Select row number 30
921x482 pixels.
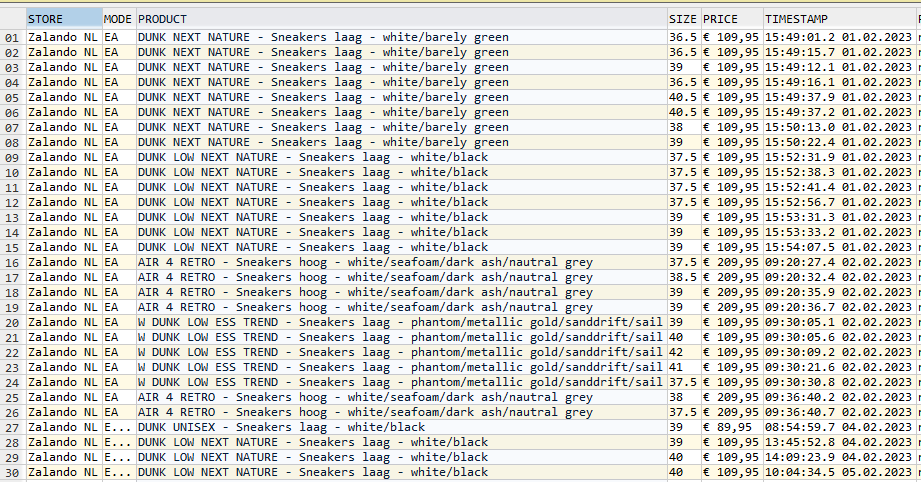pyautogui.click(x=12, y=472)
